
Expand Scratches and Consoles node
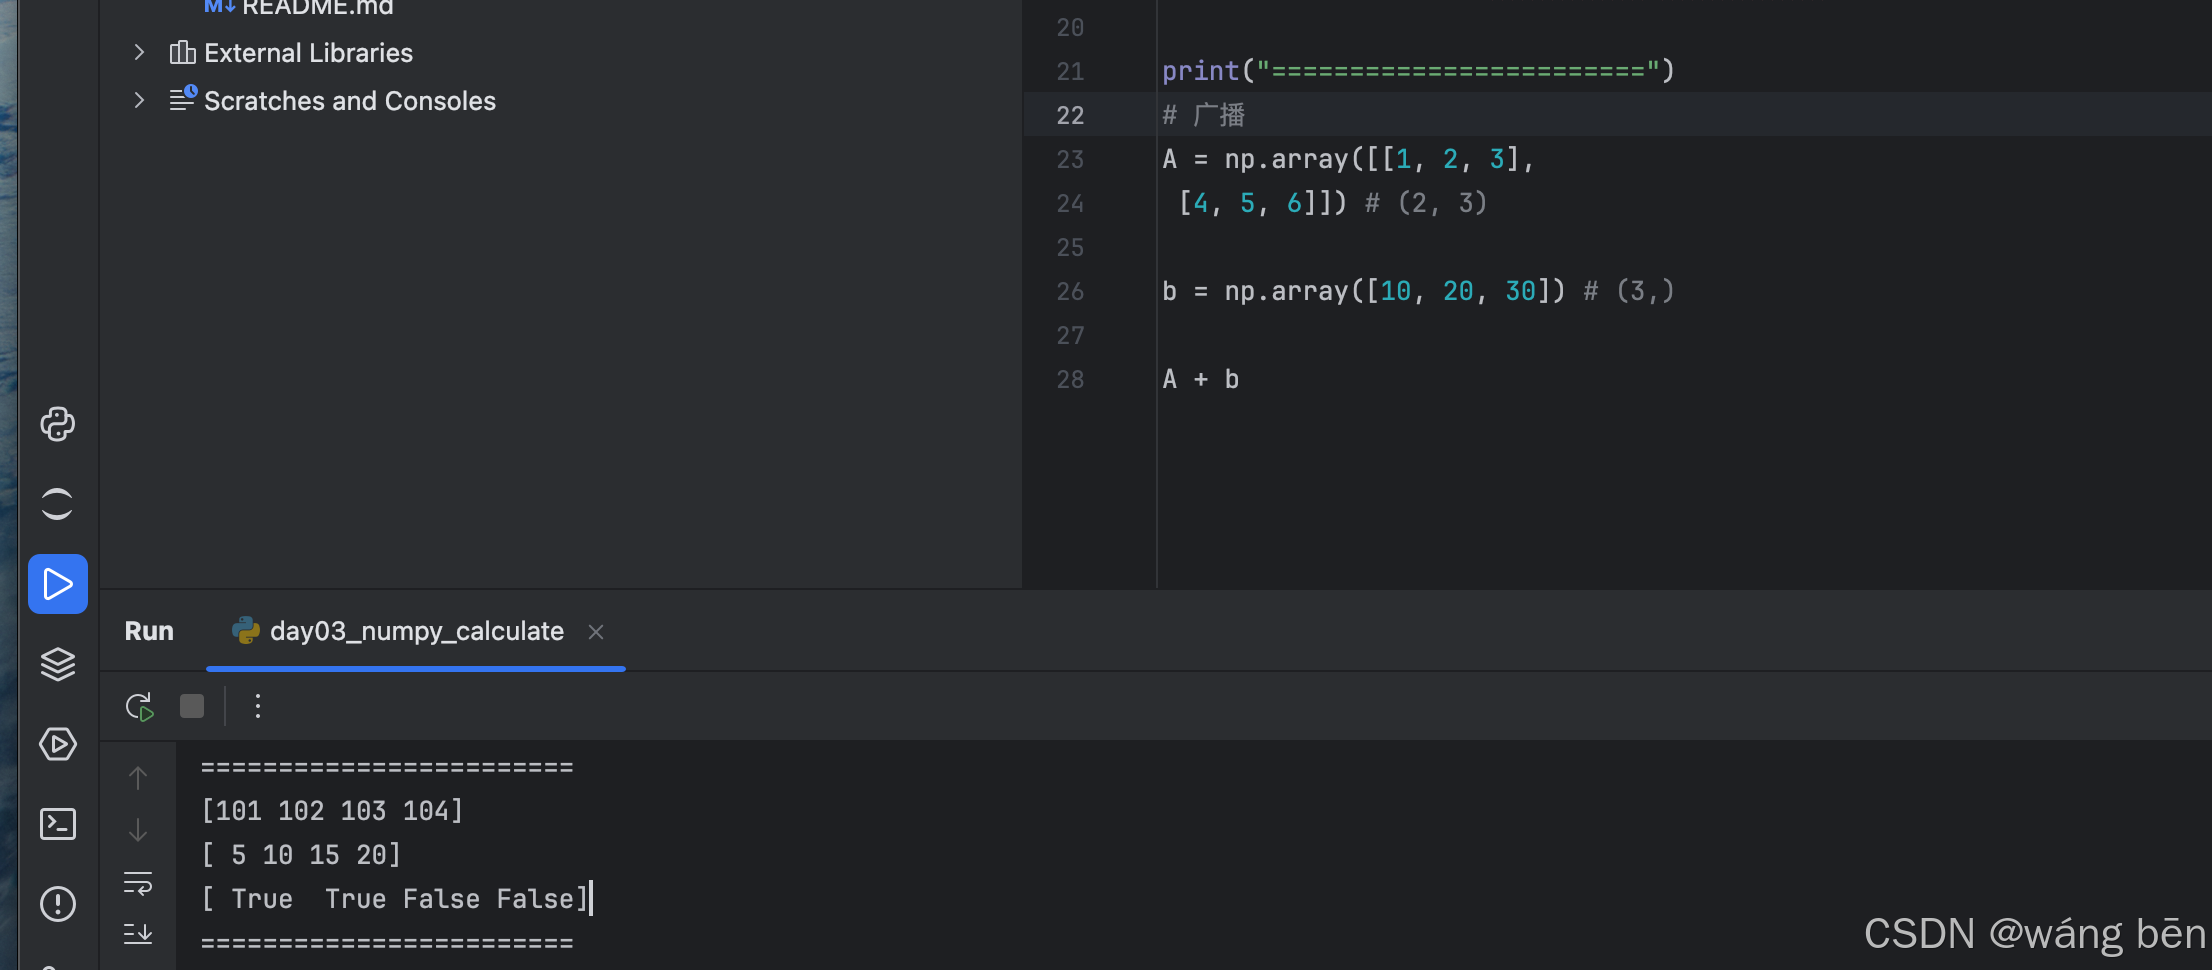(139, 100)
